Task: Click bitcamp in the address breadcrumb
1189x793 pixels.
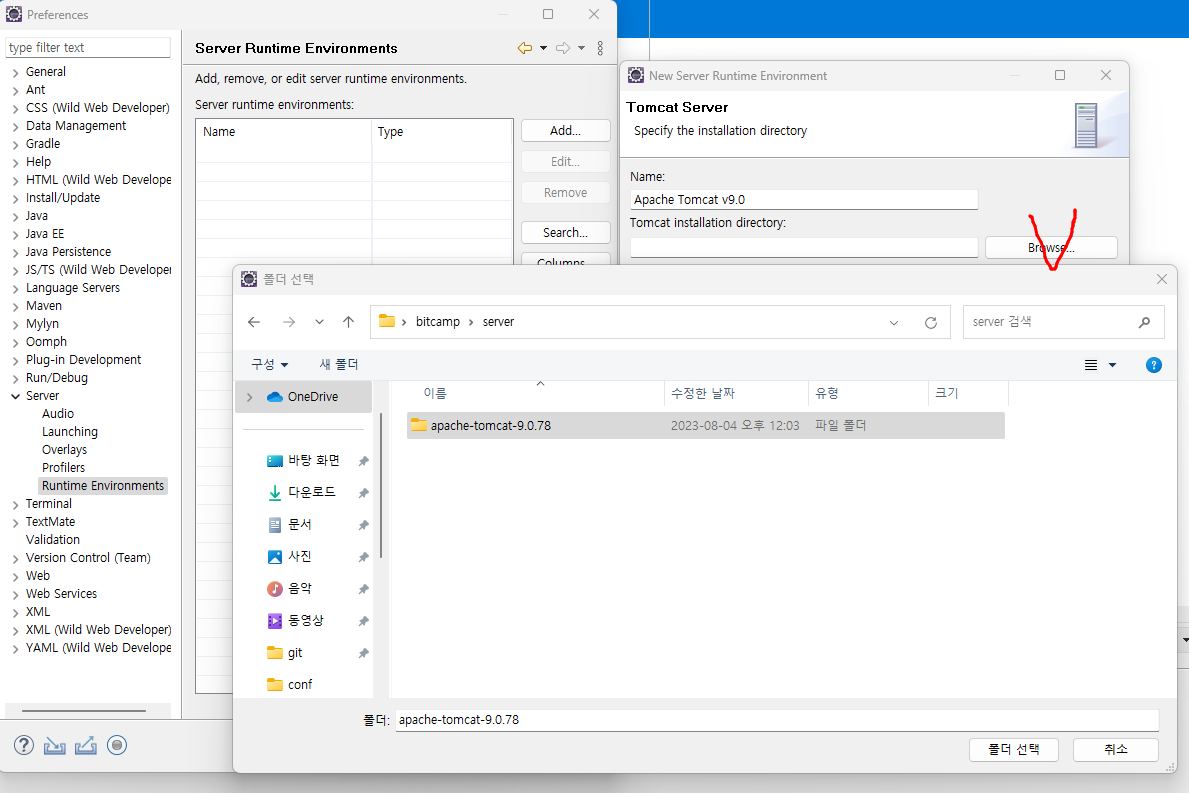Action: click(x=438, y=322)
